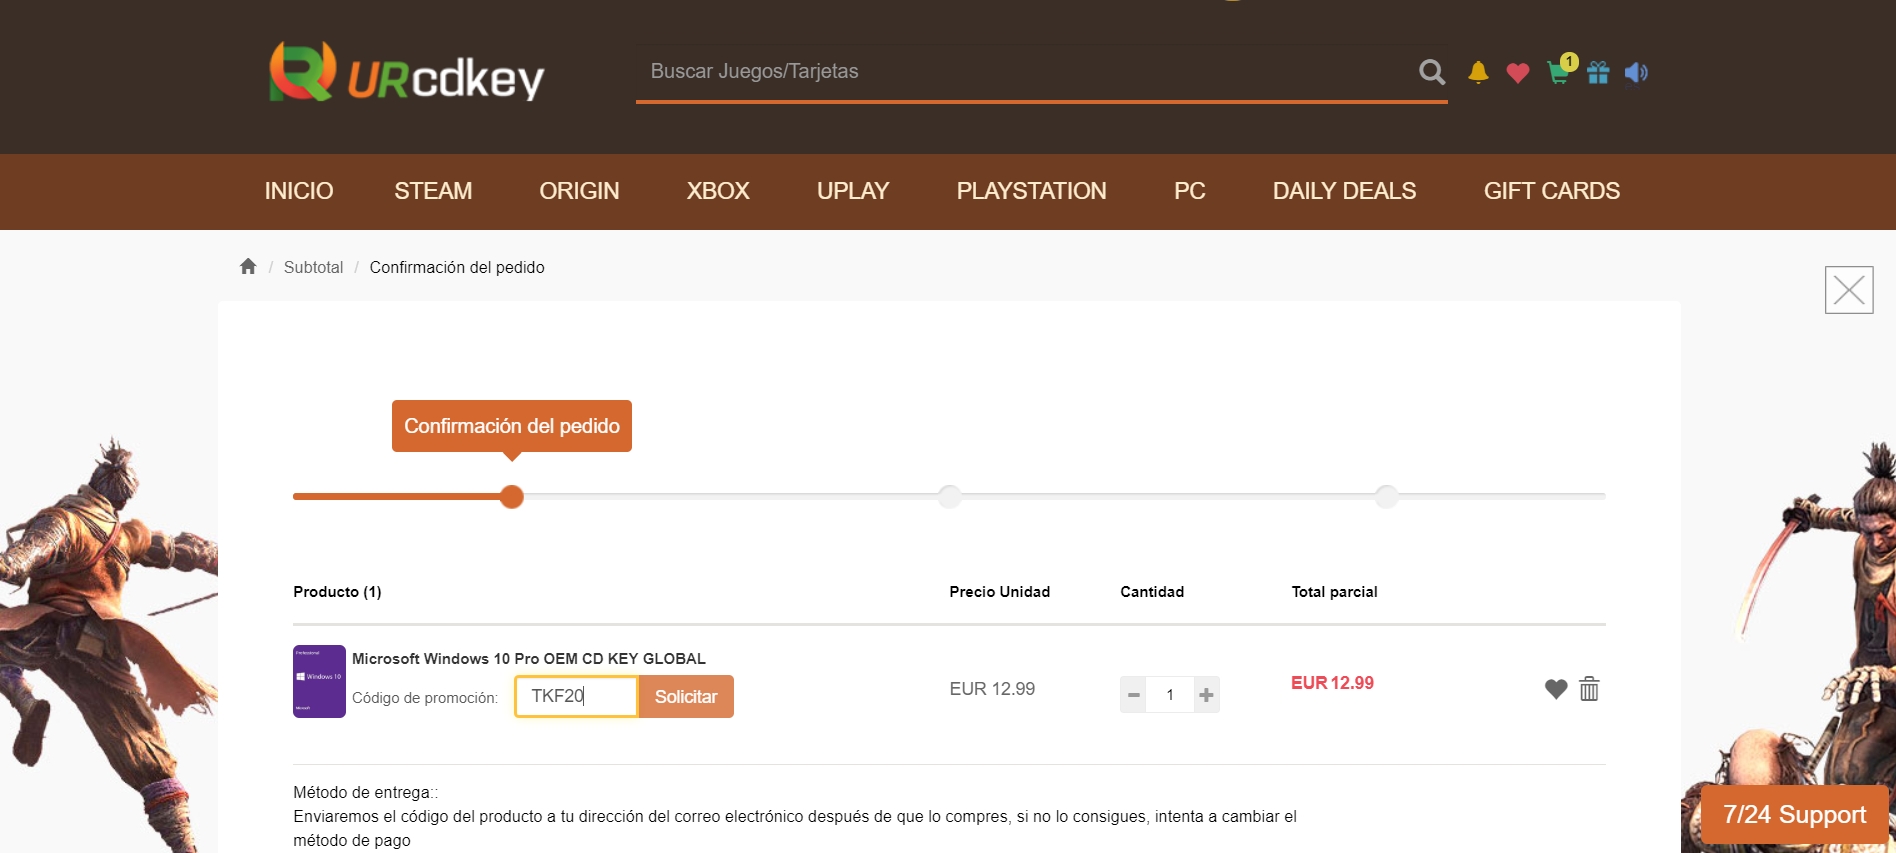Click the Windows 10 product thumbnail
Screen dimensions: 1896x853
pyautogui.click(x=319, y=681)
